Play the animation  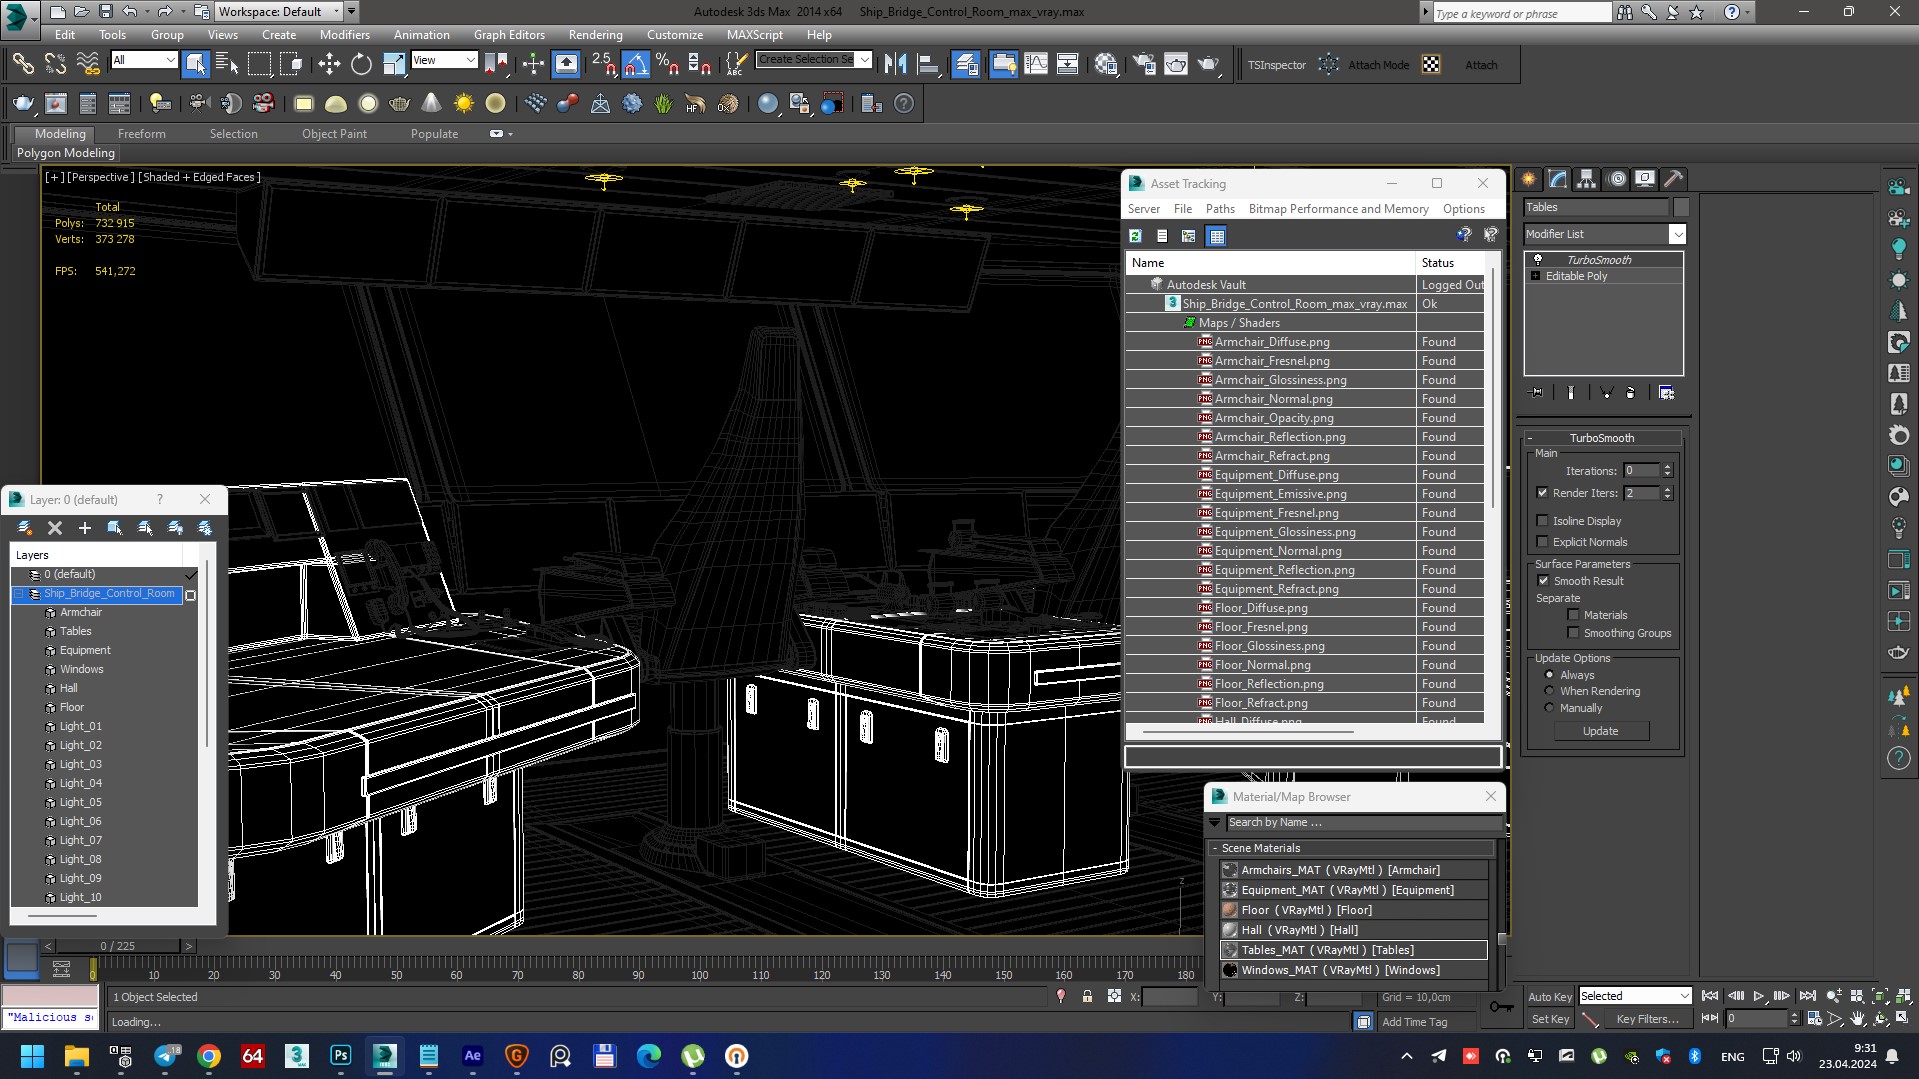coord(1758,996)
